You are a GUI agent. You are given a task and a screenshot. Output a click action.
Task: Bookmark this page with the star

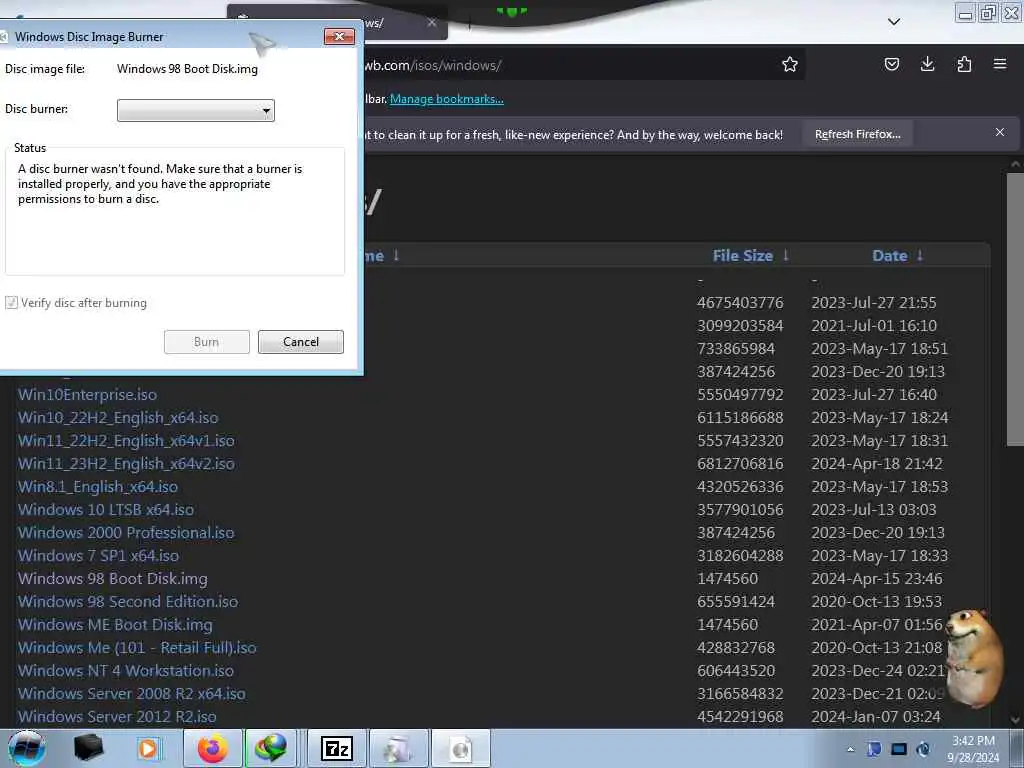click(790, 65)
